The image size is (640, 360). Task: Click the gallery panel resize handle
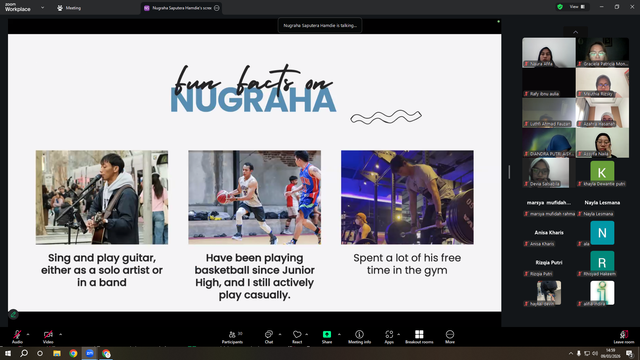509,172
